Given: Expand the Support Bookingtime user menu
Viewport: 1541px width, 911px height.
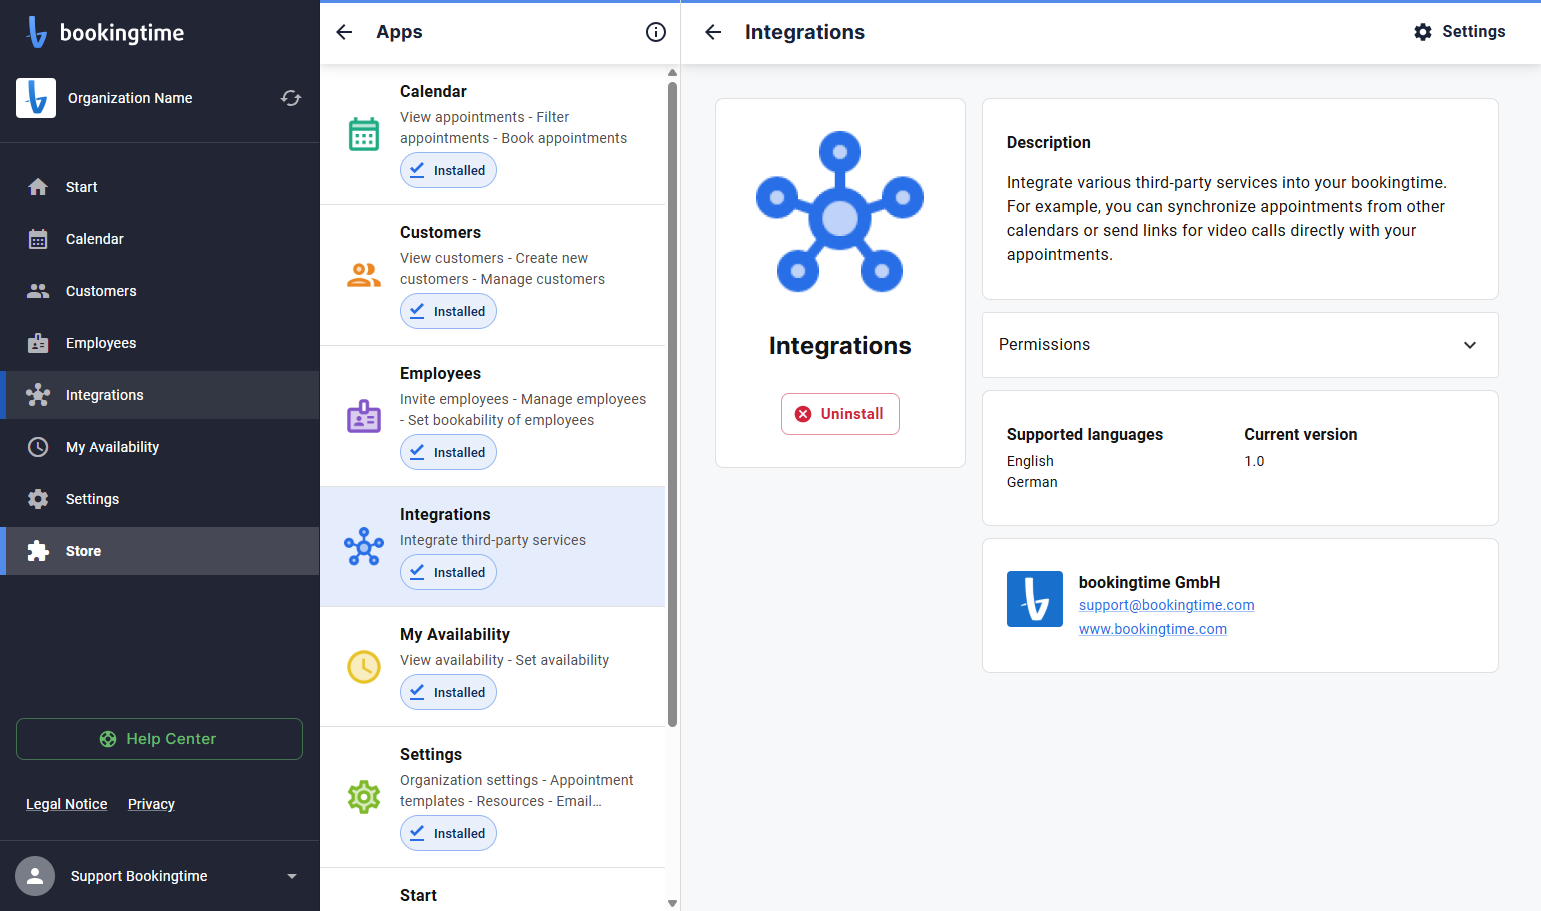Looking at the screenshot, I should [x=292, y=876].
